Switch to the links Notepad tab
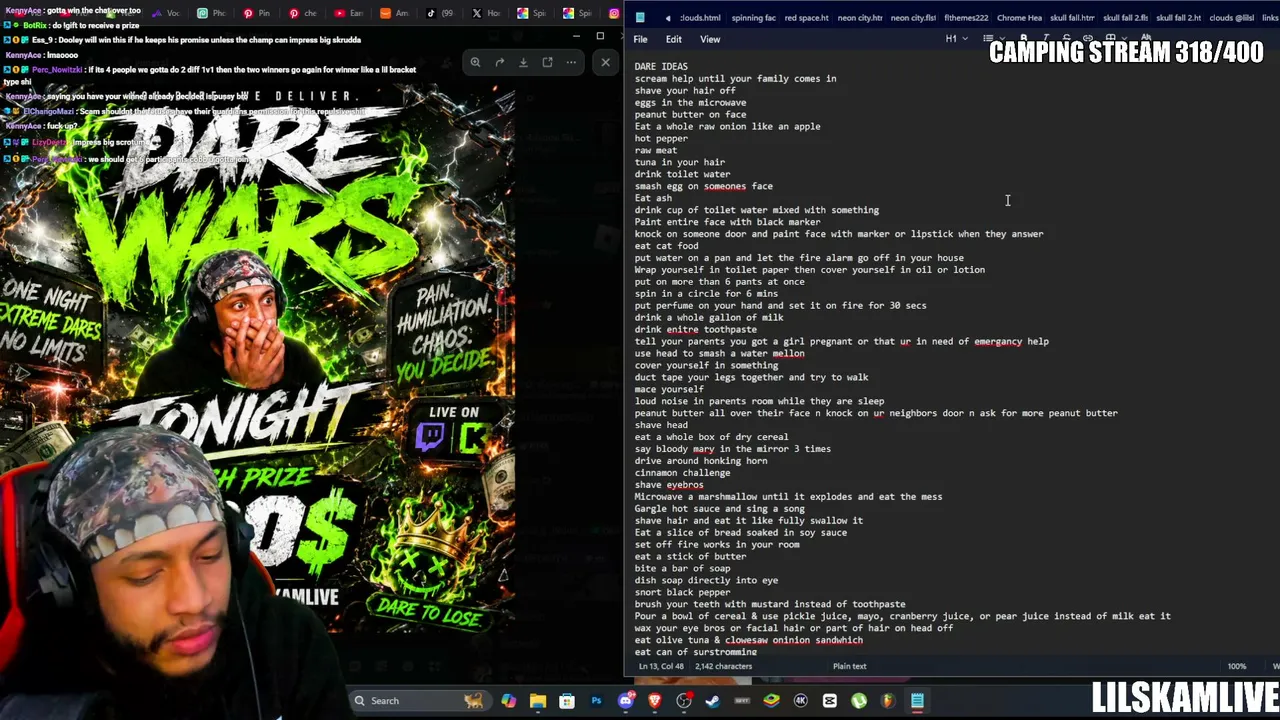This screenshot has width=1280, height=720. [x=1270, y=17]
